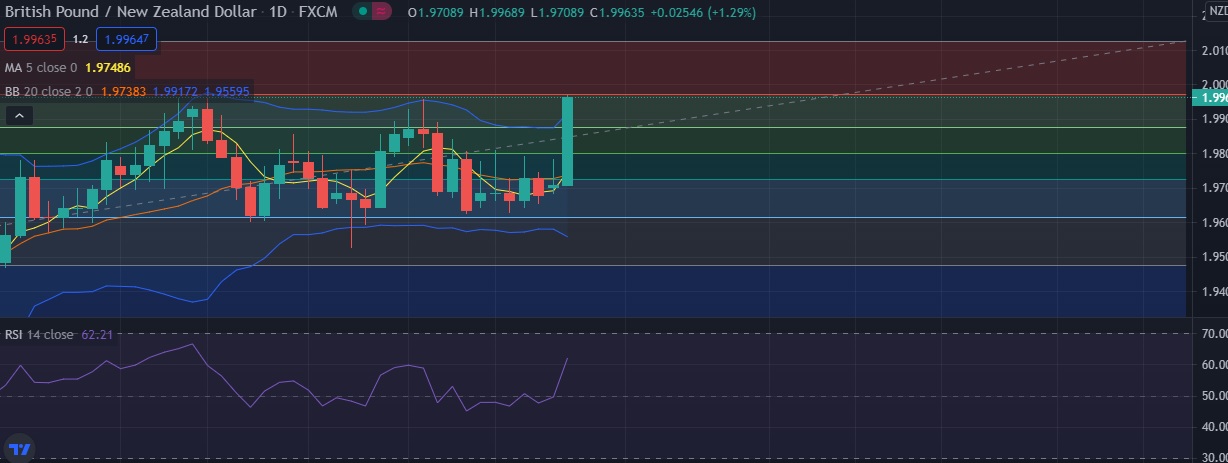The height and width of the screenshot is (463, 1228).
Task: Click the RSI value 62.21
Action: point(97,334)
